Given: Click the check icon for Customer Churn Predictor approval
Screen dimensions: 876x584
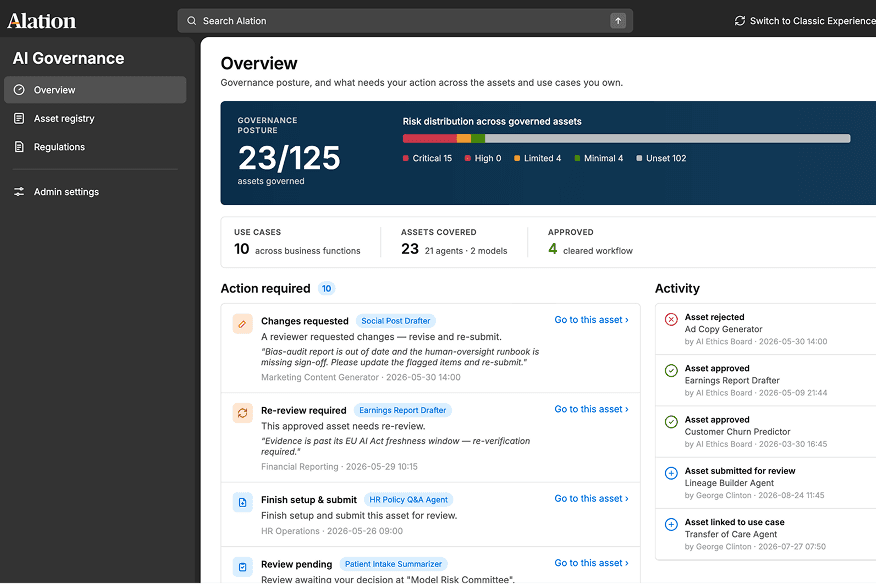Looking at the screenshot, I should (x=671, y=422).
